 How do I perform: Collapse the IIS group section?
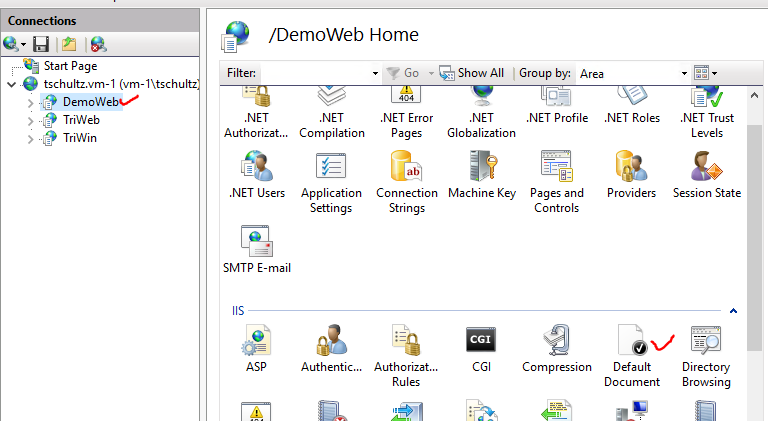point(733,310)
